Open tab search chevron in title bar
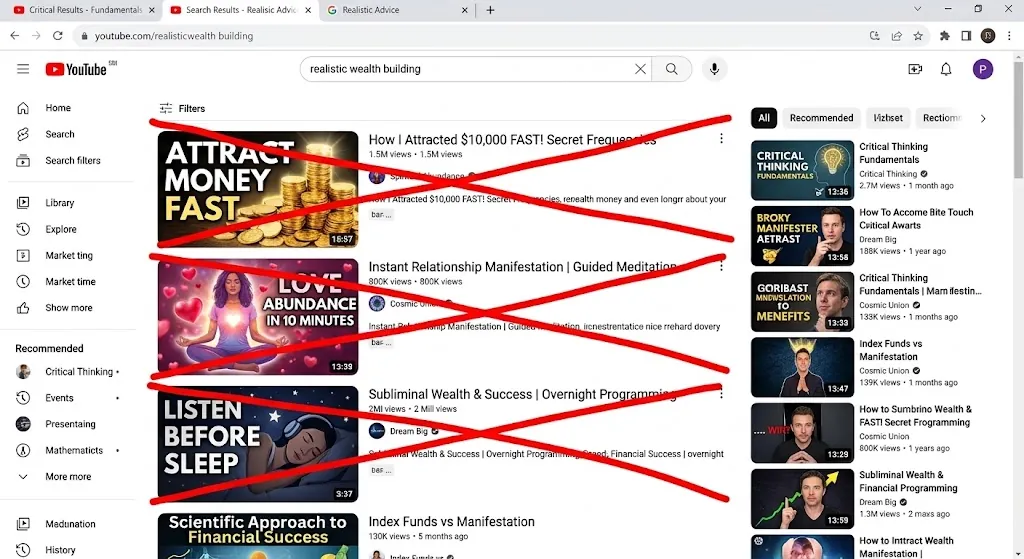The height and width of the screenshot is (559, 1024). point(917,9)
